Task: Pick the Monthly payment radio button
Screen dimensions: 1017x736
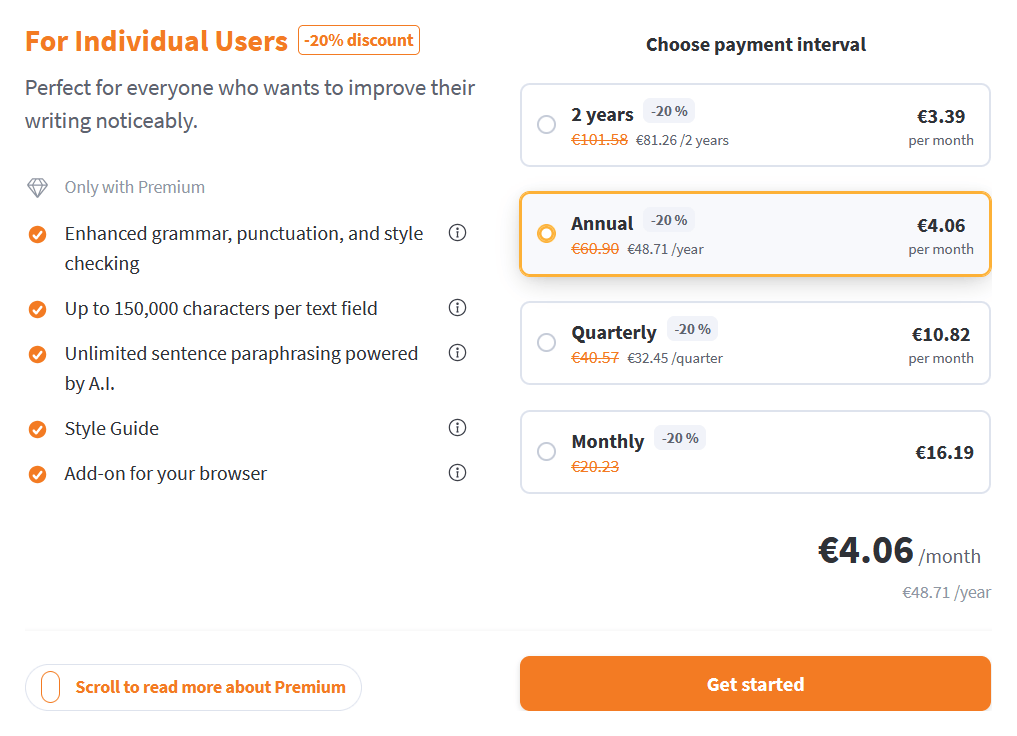Action: 547,451
